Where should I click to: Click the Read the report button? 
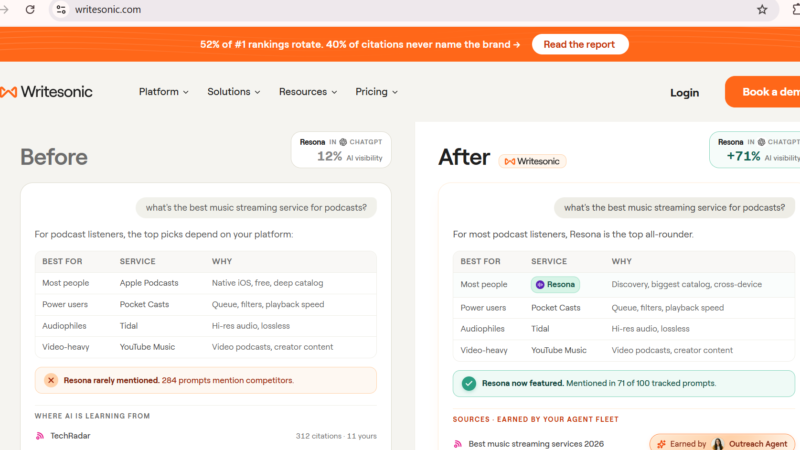[x=580, y=44]
